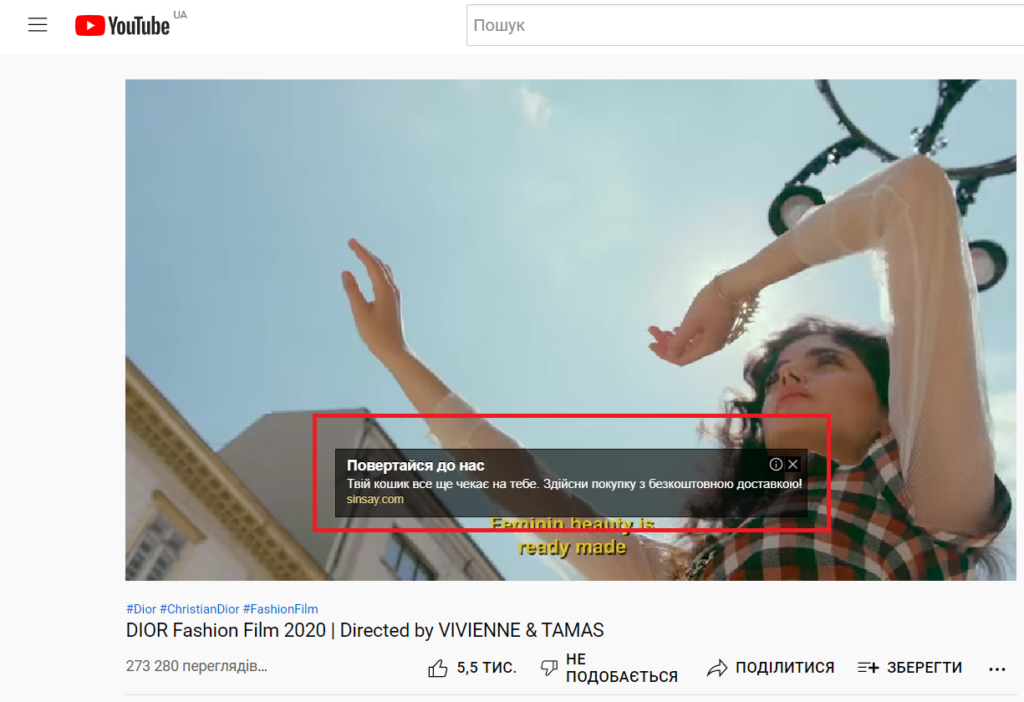This screenshot has width=1024, height=702.
Task: Click the YouTube logo
Action: pos(122,25)
